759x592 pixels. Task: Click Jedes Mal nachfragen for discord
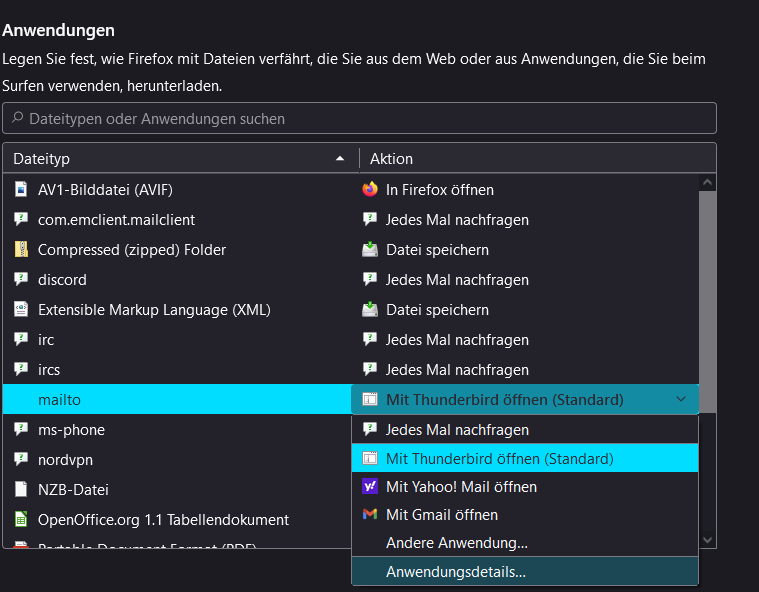point(457,280)
